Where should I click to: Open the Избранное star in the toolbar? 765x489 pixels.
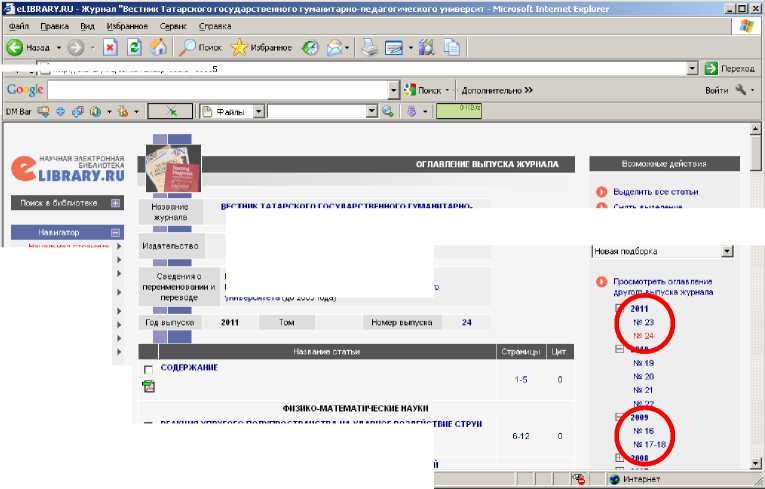coord(262,48)
